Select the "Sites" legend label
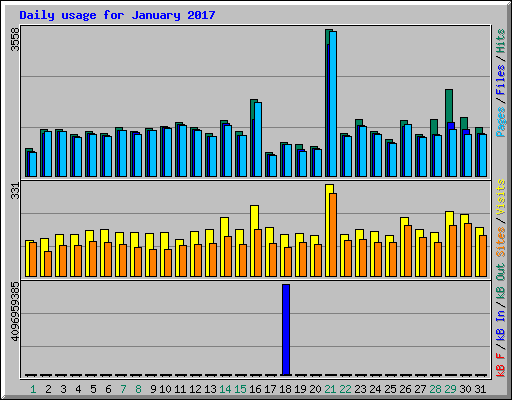 (501, 242)
